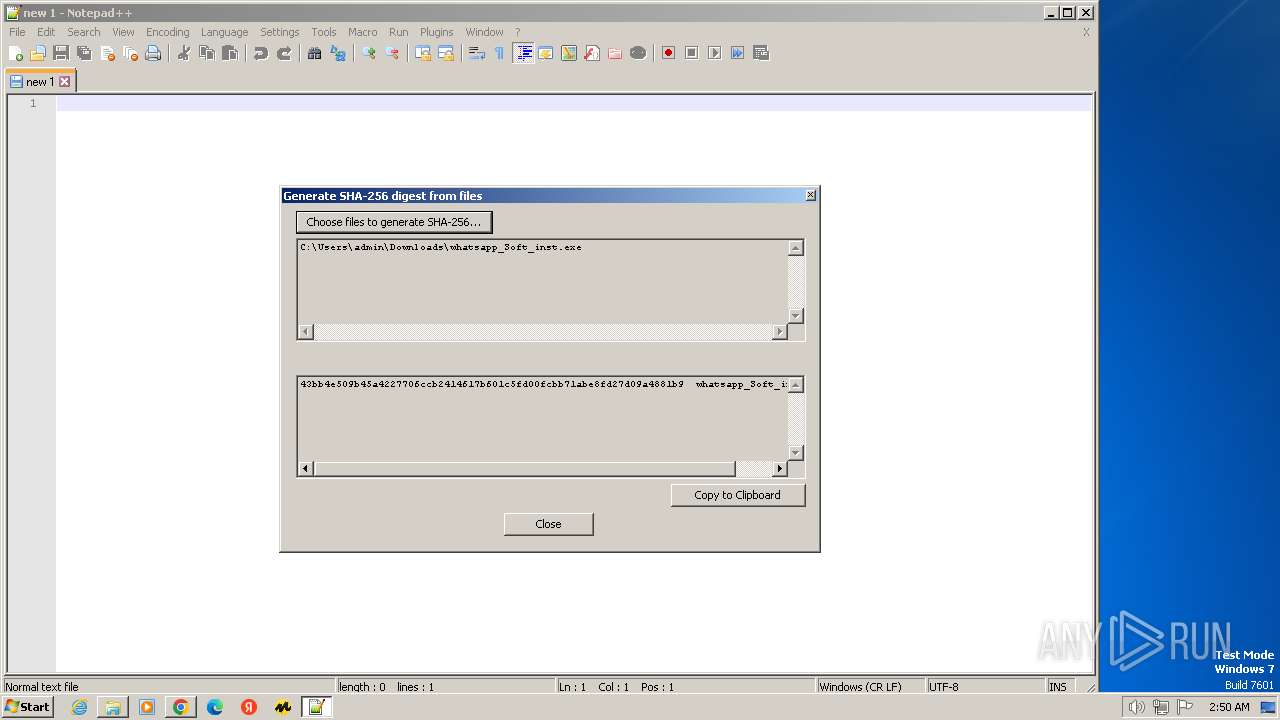Click 'INS' mode in status bar
Viewport: 1280px width, 720px height.
[1057, 687]
